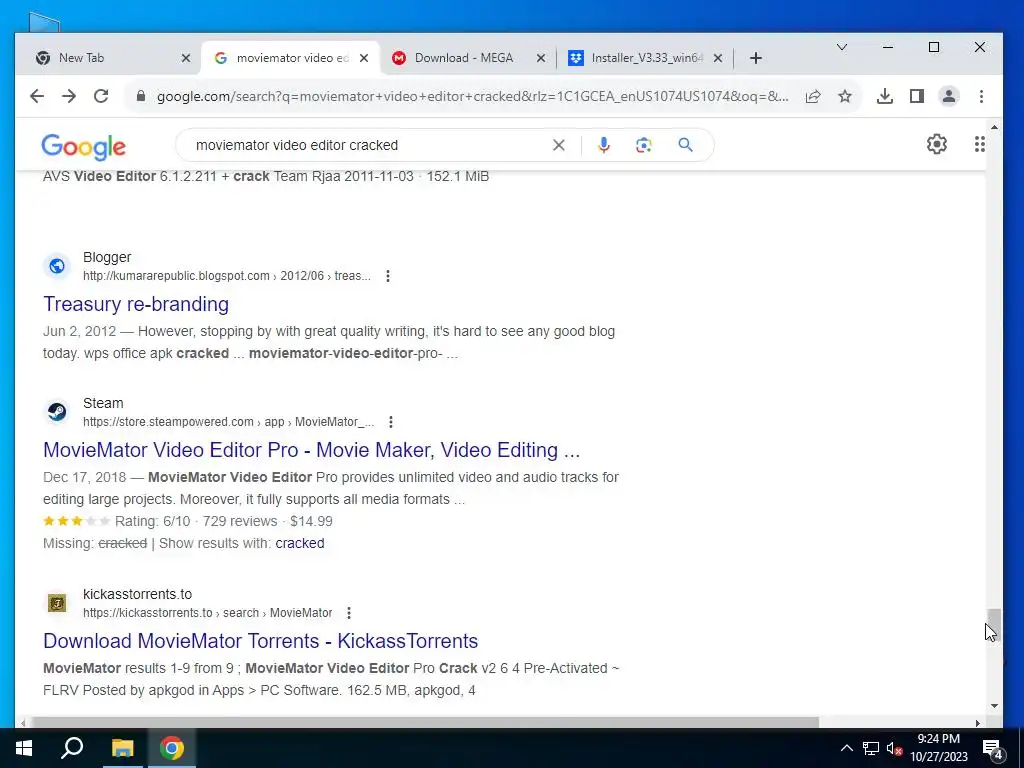1024x768 pixels.
Task: Focus the address bar URL
Action: pos(473,97)
